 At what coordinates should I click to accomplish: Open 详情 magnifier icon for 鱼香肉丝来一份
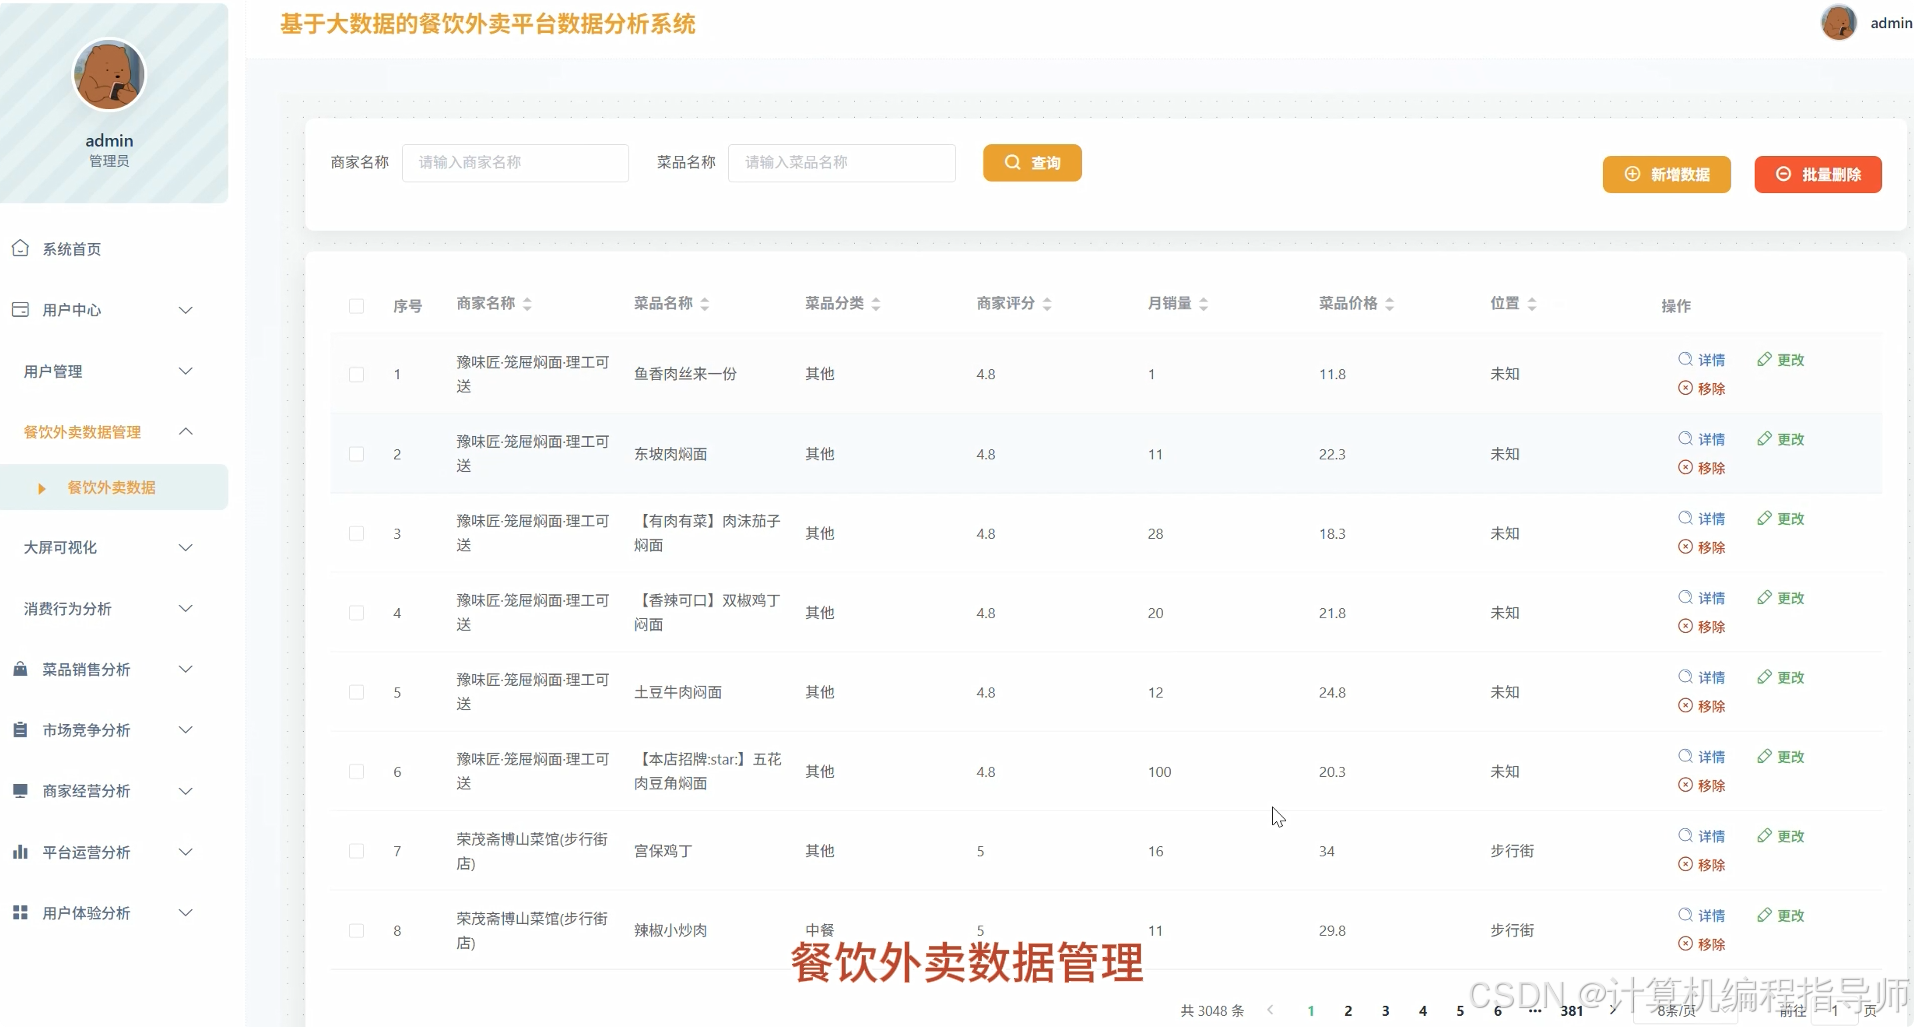(1686, 360)
